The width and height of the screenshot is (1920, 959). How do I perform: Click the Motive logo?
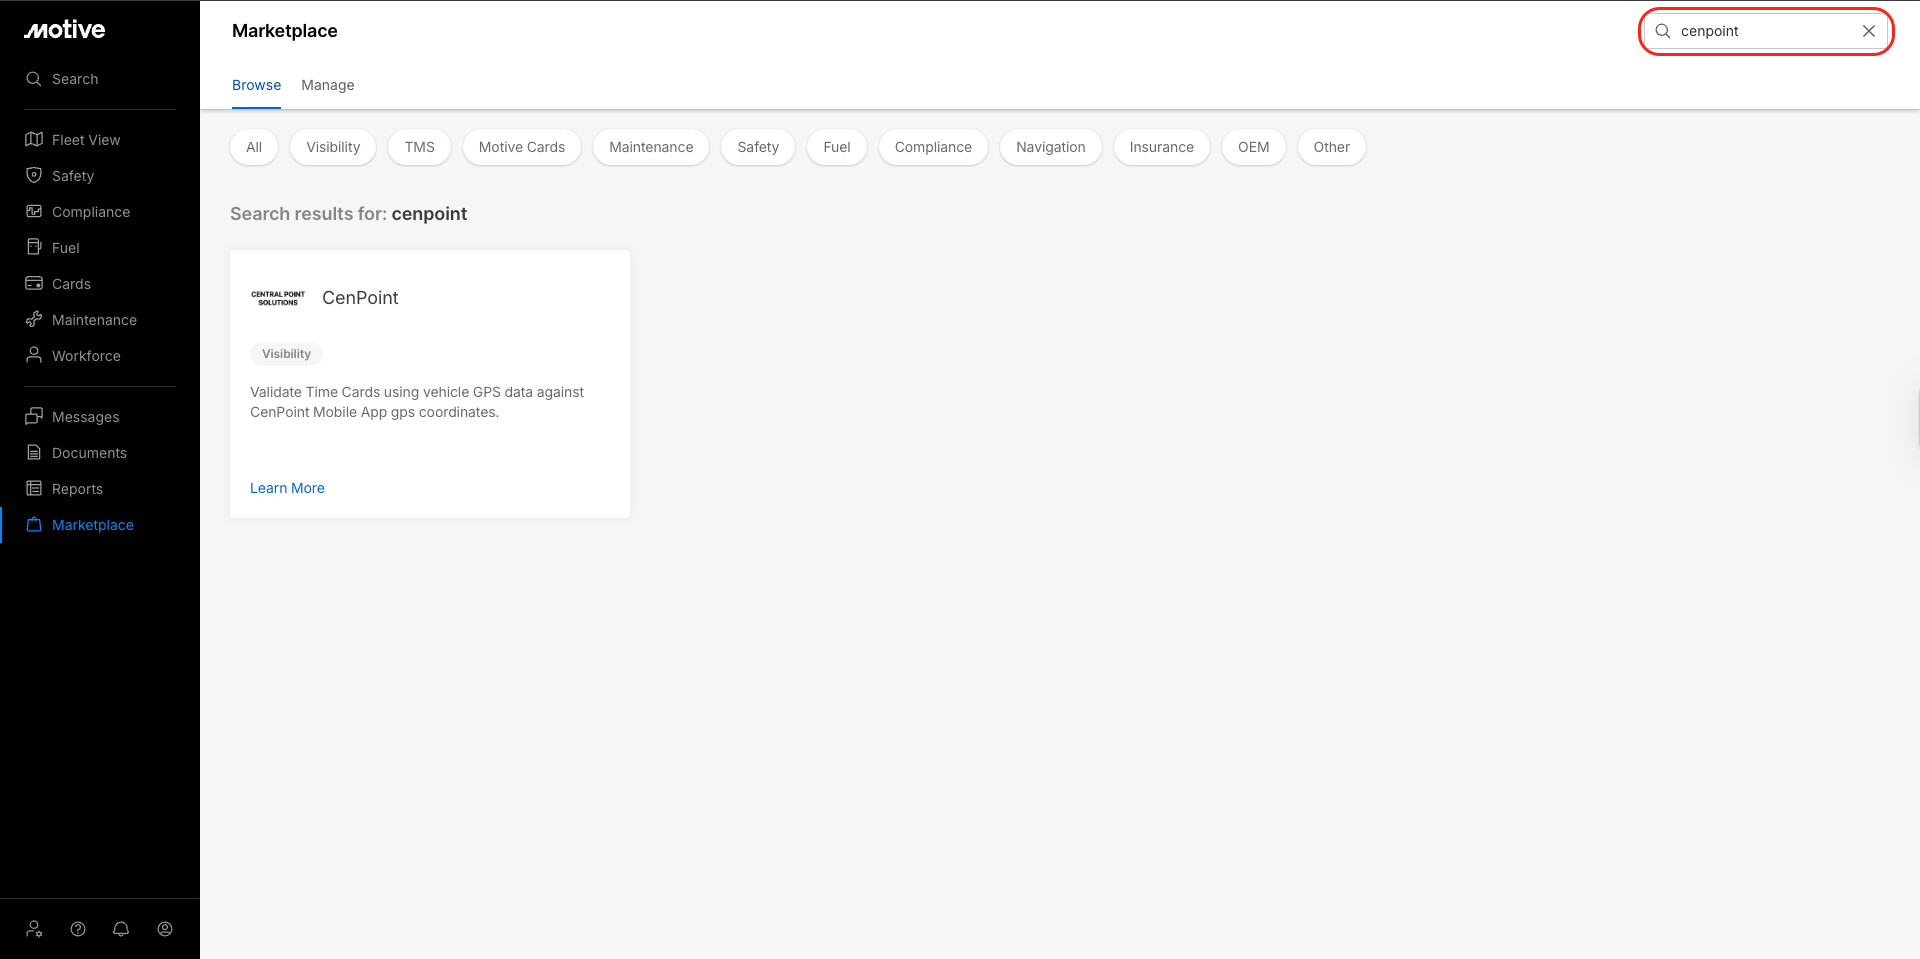point(65,30)
